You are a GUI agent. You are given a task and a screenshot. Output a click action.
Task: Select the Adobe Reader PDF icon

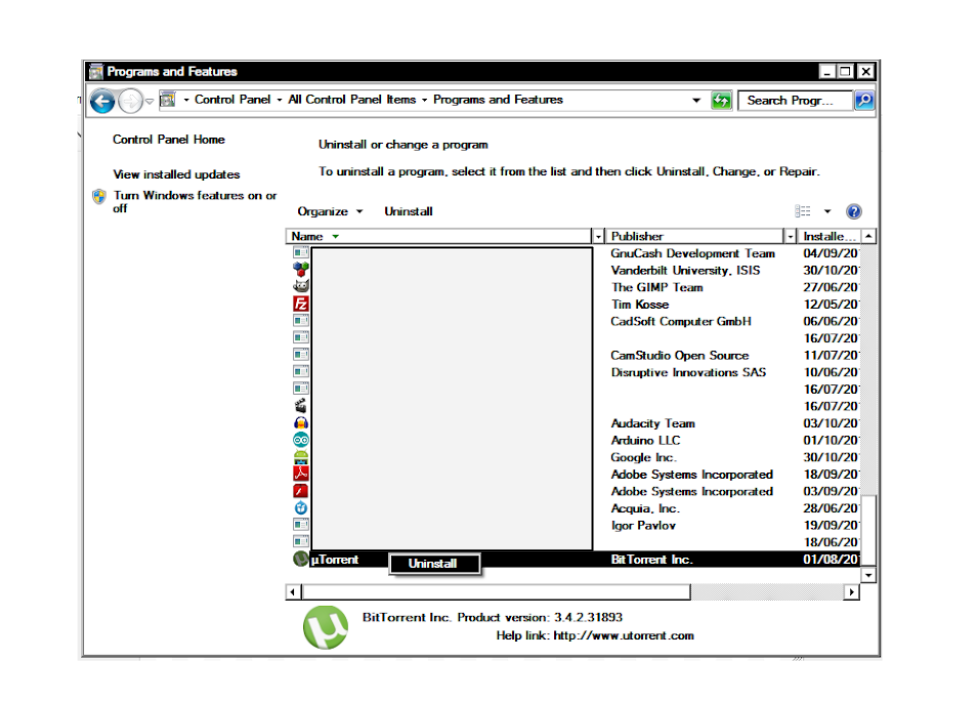[x=301, y=473]
